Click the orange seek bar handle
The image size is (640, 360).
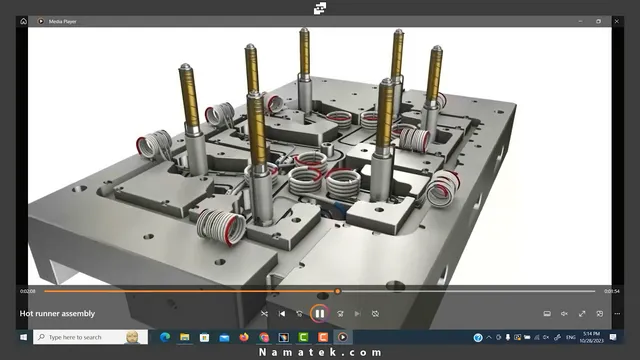pyautogui.click(x=338, y=291)
